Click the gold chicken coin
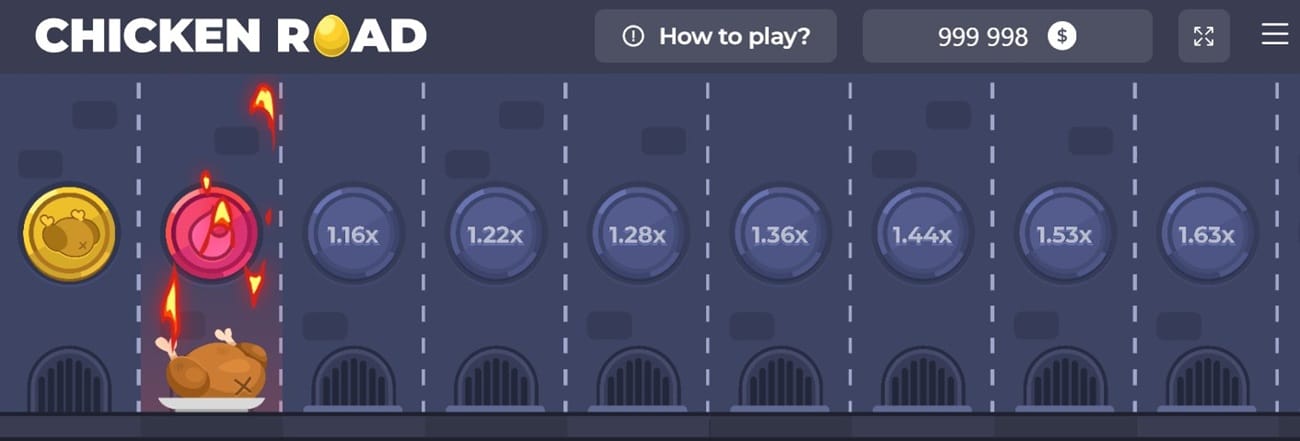Screen dimensions: 1300x441 pyautogui.click(x=69, y=234)
